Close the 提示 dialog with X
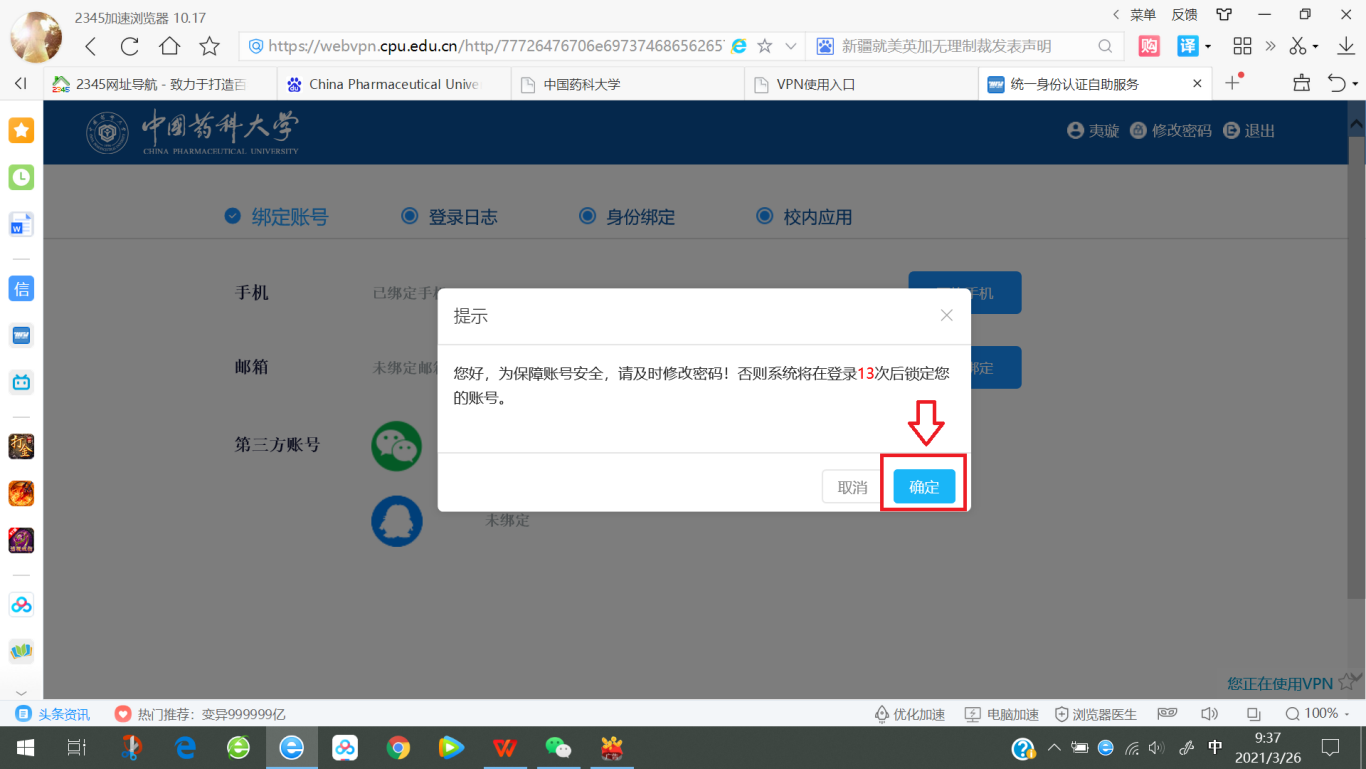 [x=946, y=316]
